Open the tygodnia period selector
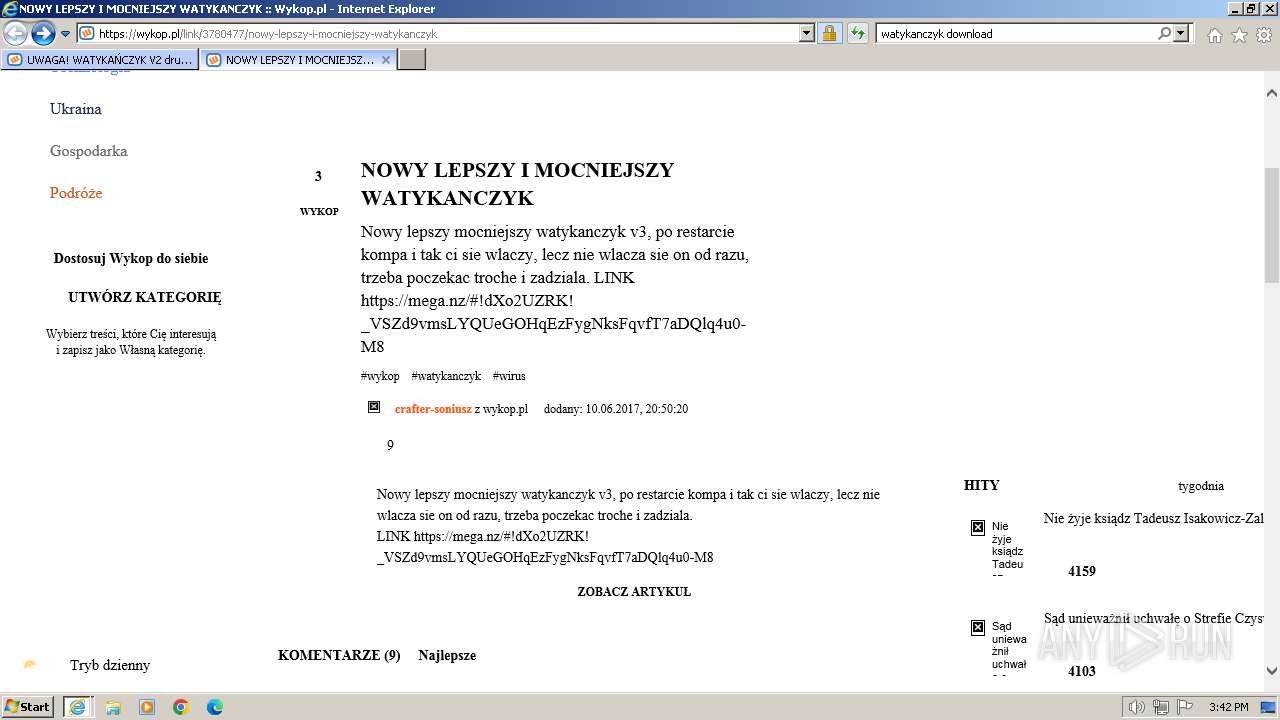This screenshot has width=1280, height=720. tap(1201, 486)
